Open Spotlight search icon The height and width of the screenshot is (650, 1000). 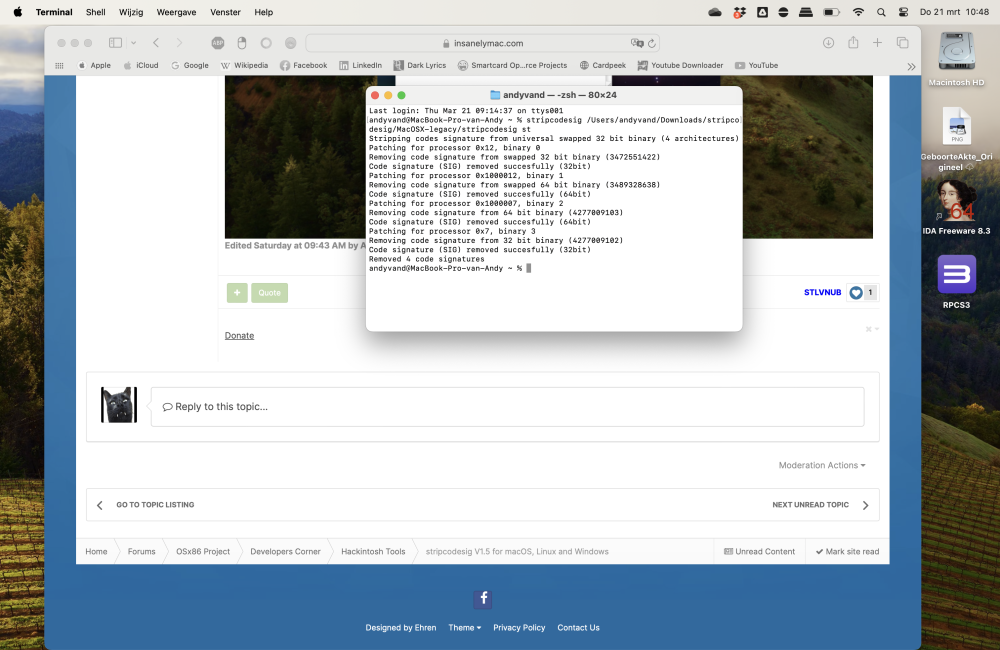coord(881,12)
